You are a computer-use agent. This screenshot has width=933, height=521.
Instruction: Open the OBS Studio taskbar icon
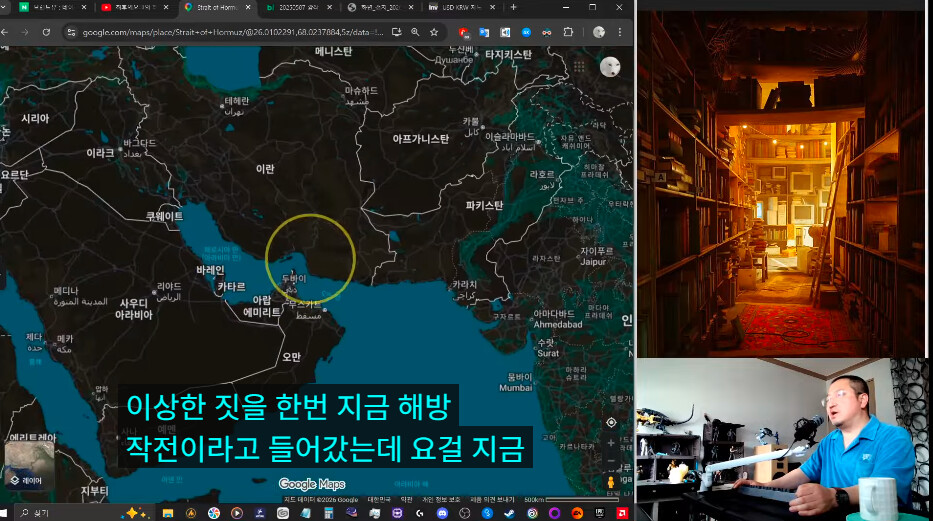pos(465,513)
